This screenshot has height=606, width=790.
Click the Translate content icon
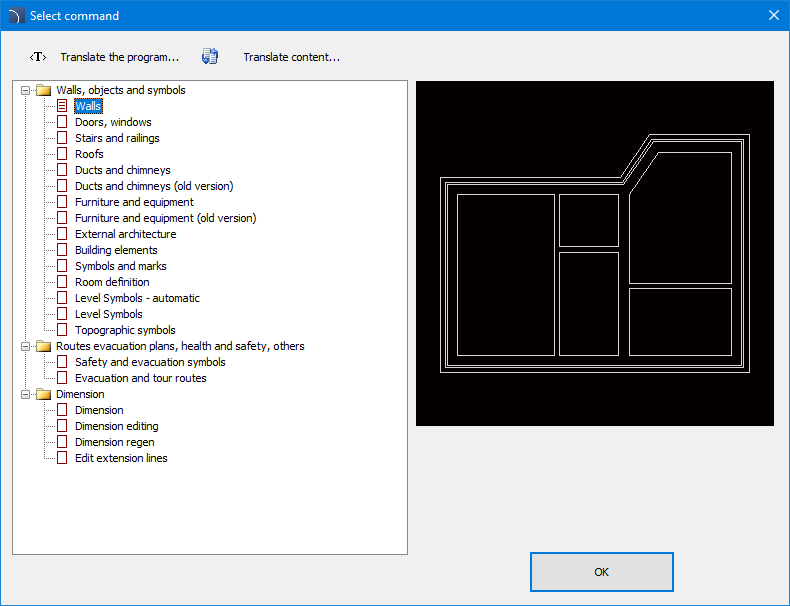click(210, 57)
